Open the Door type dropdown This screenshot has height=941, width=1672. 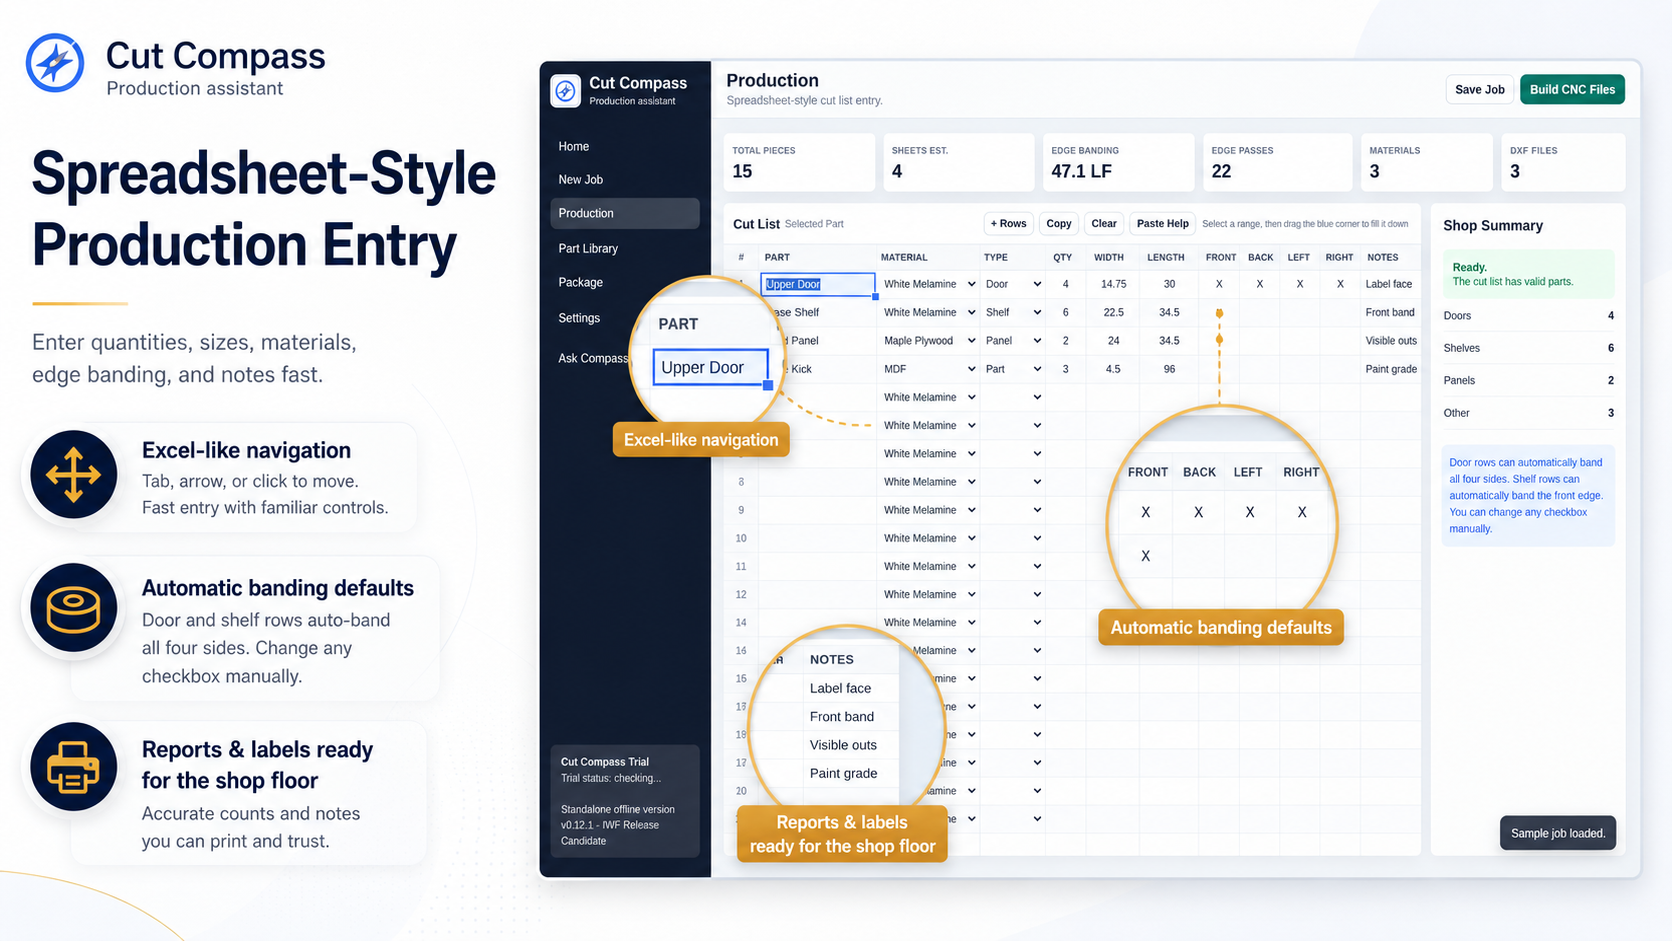click(x=1013, y=284)
